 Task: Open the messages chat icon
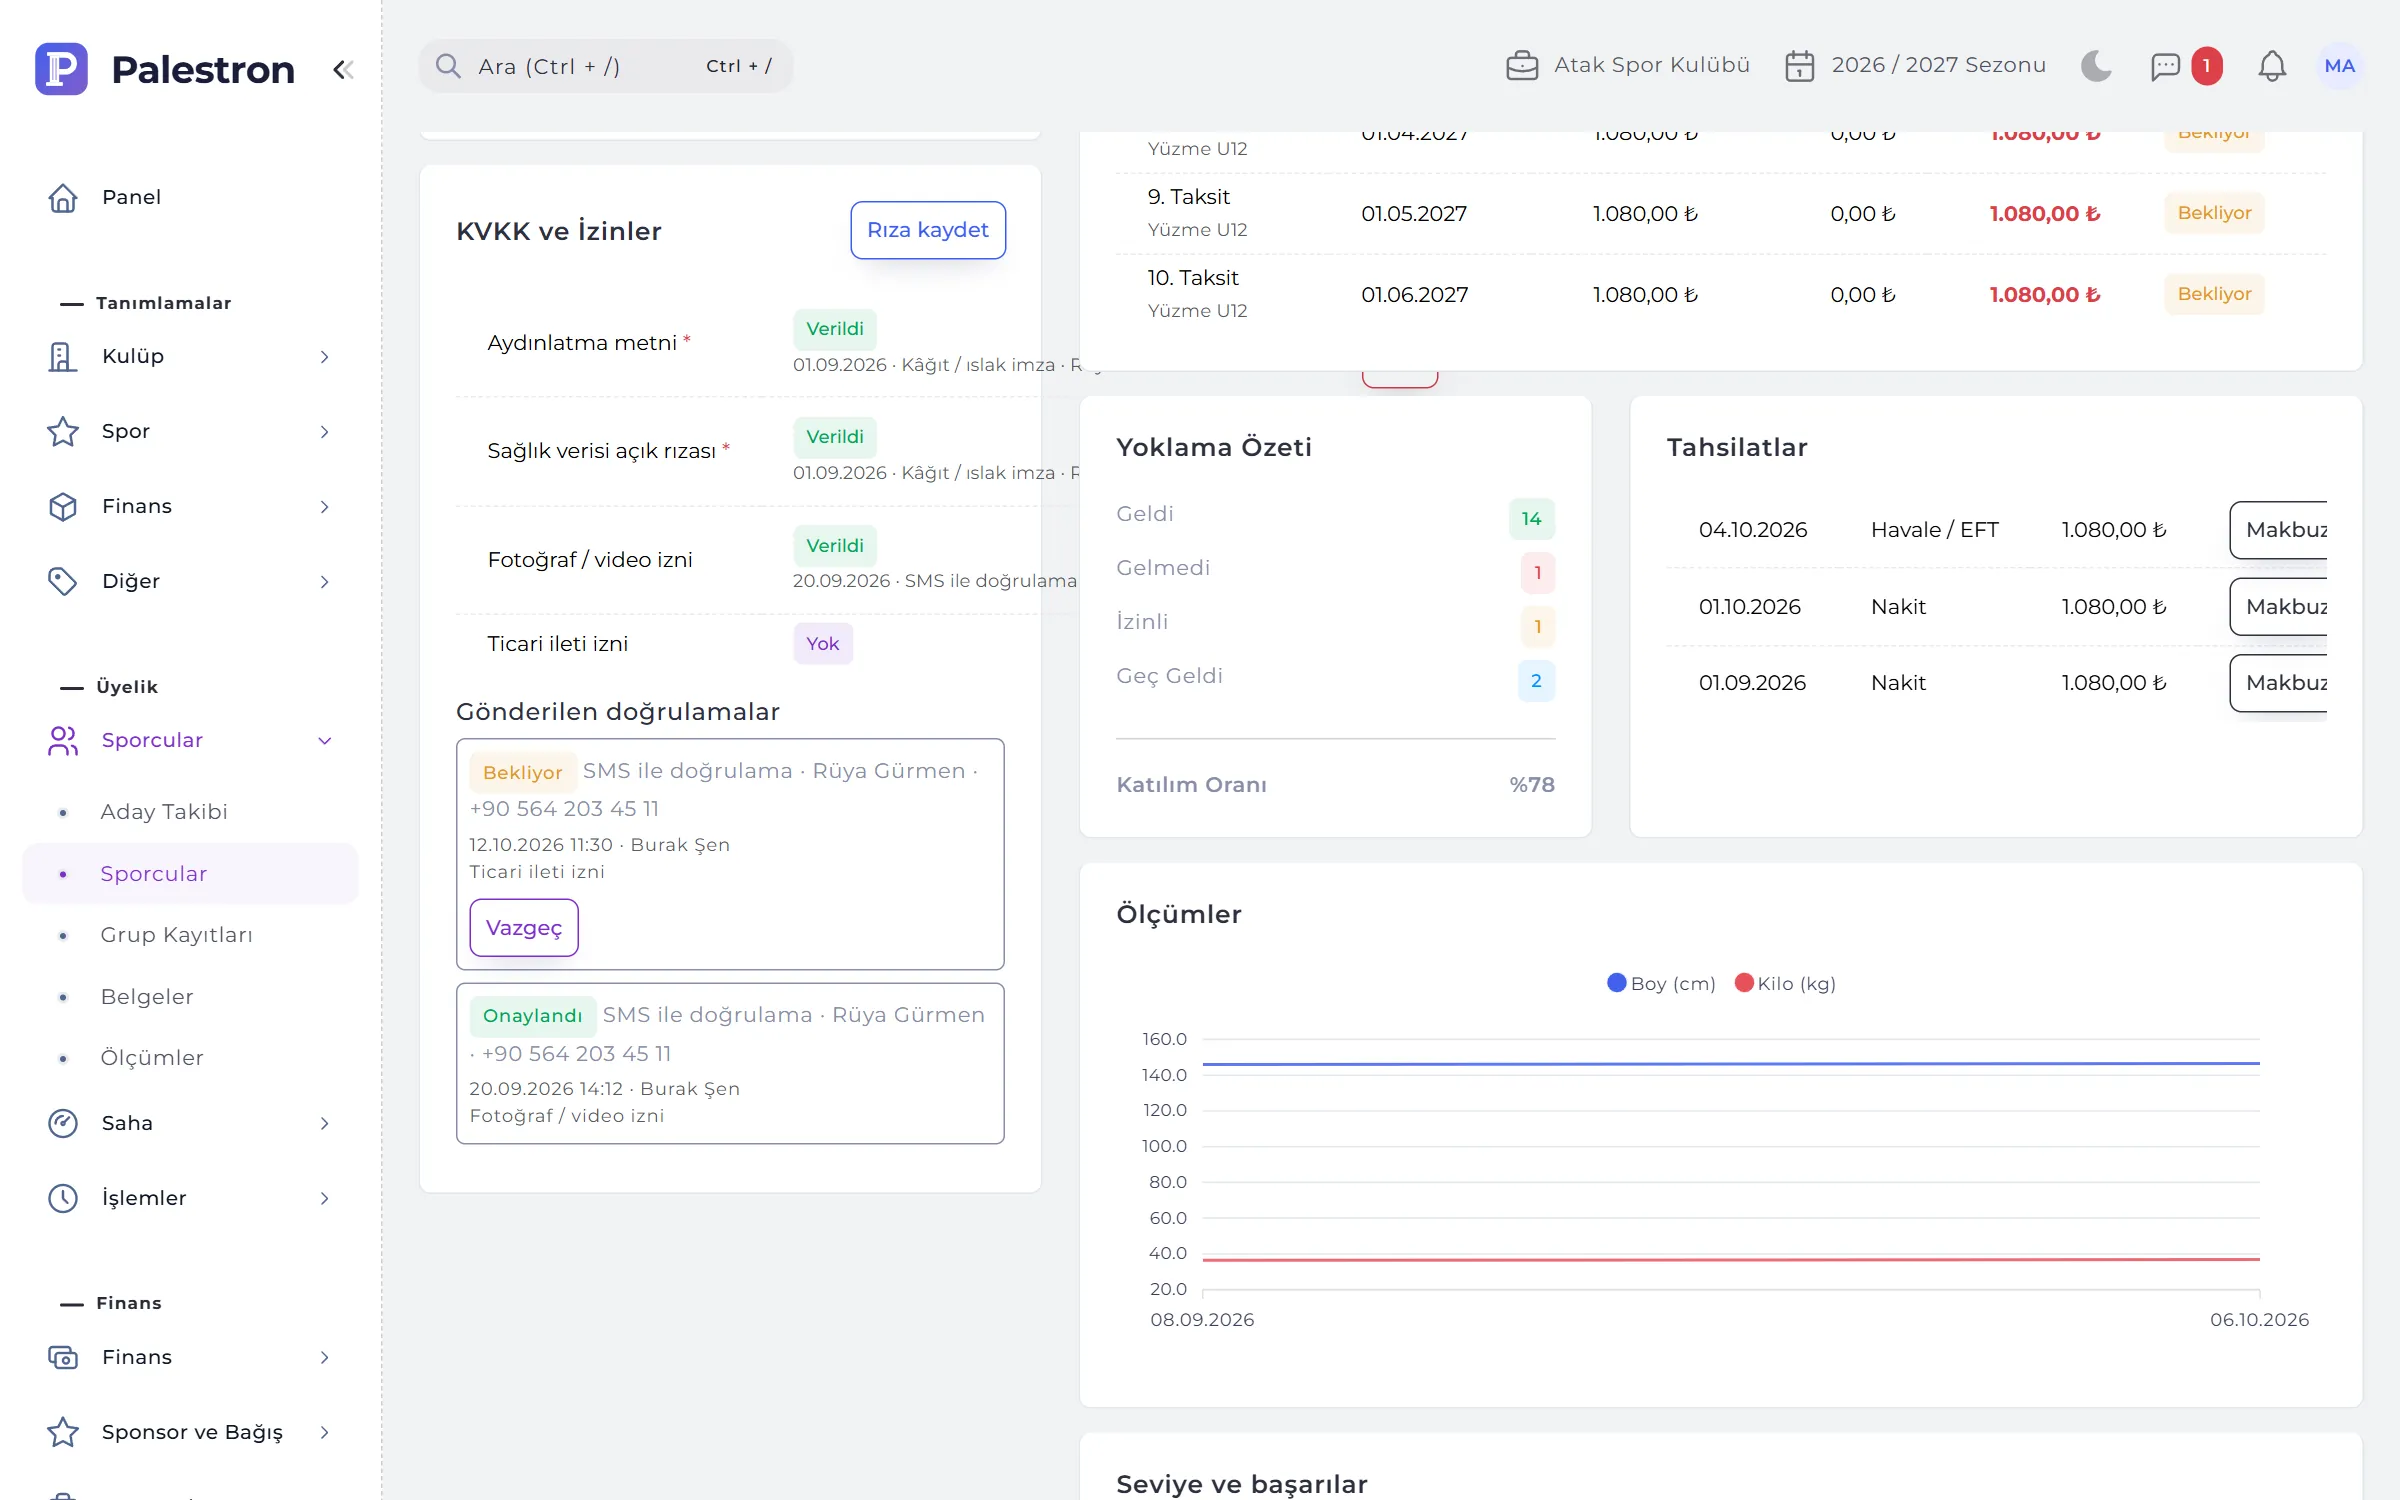[2165, 67]
